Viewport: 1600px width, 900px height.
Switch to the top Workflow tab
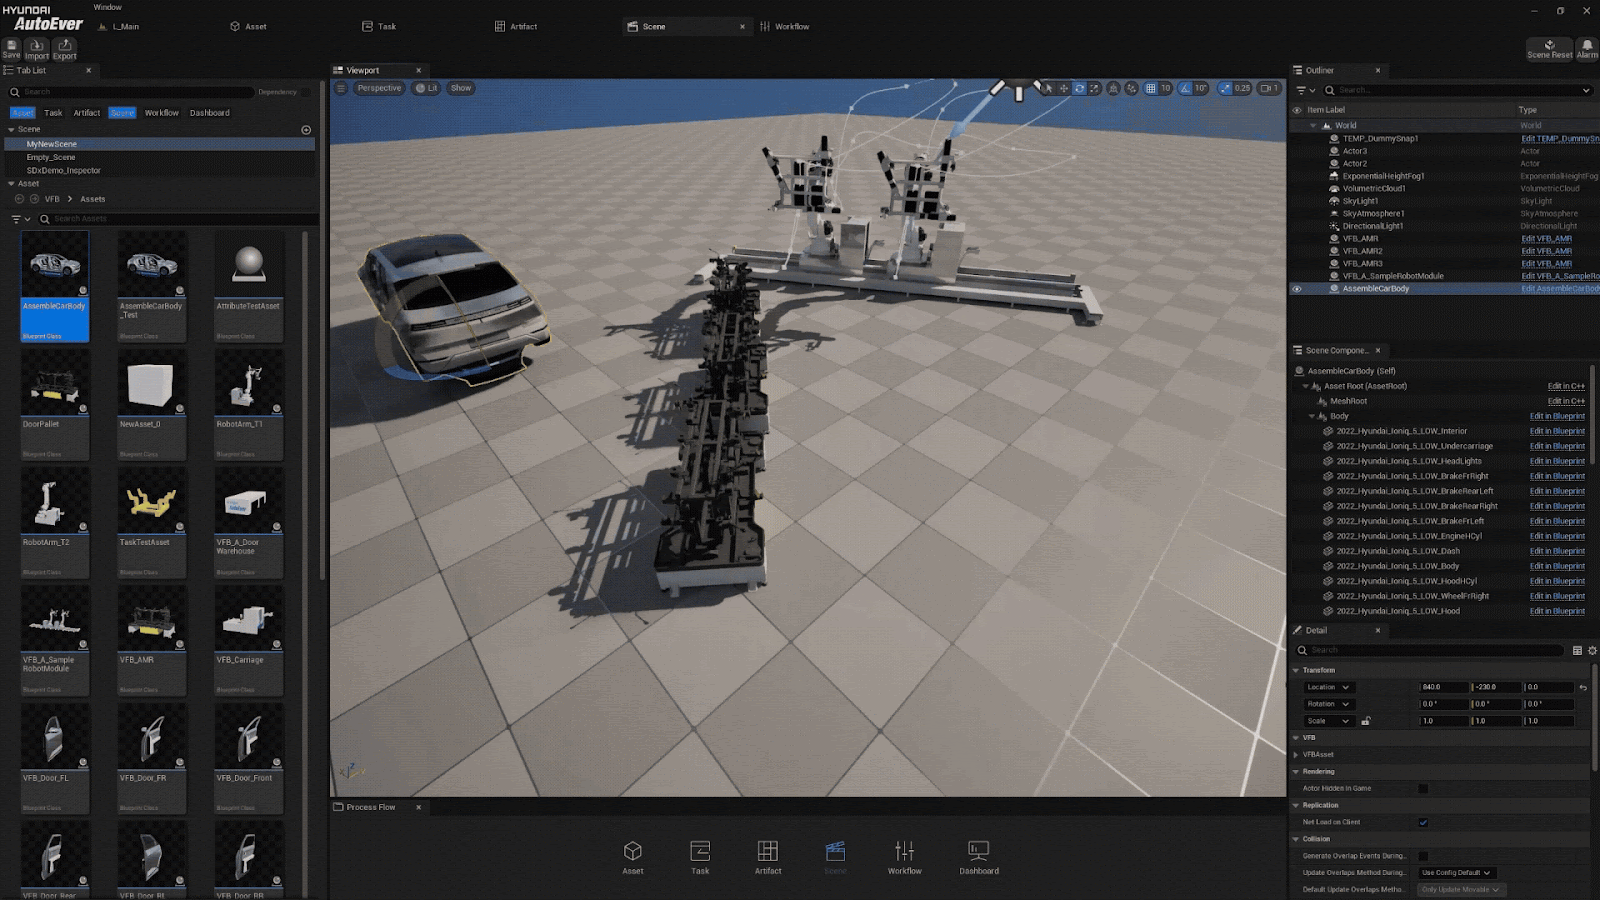[785, 27]
